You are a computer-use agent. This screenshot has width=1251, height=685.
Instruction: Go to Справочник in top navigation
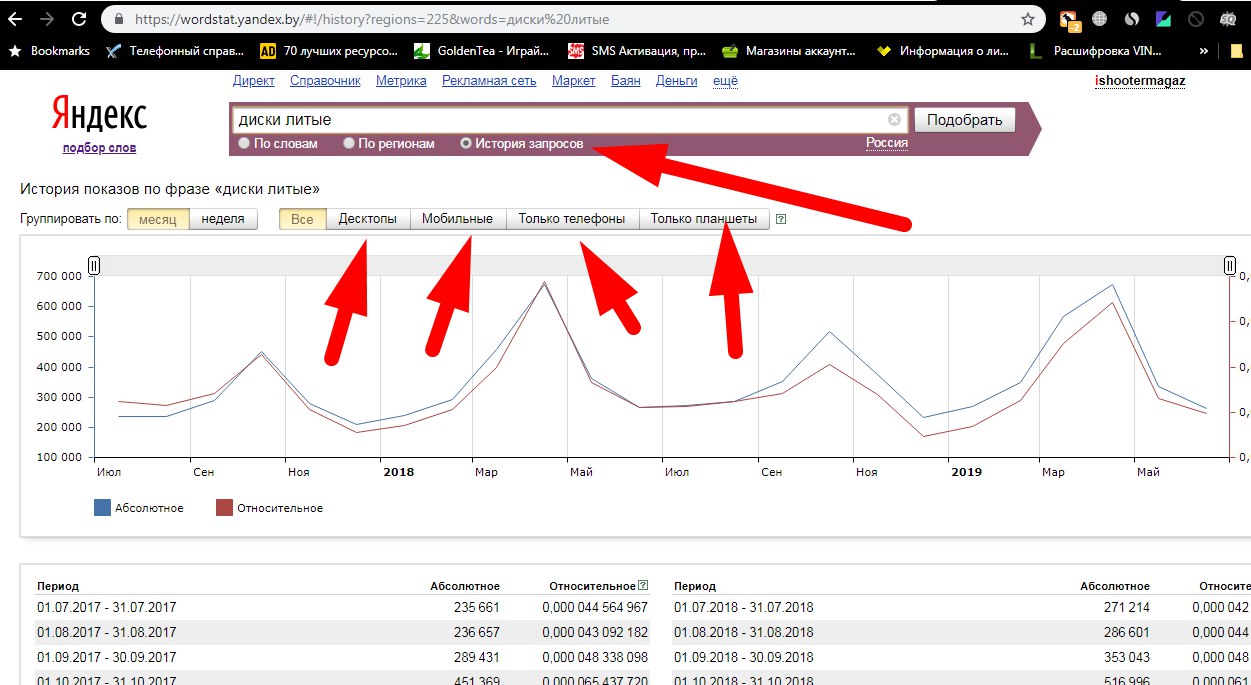[x=325, y=81]
